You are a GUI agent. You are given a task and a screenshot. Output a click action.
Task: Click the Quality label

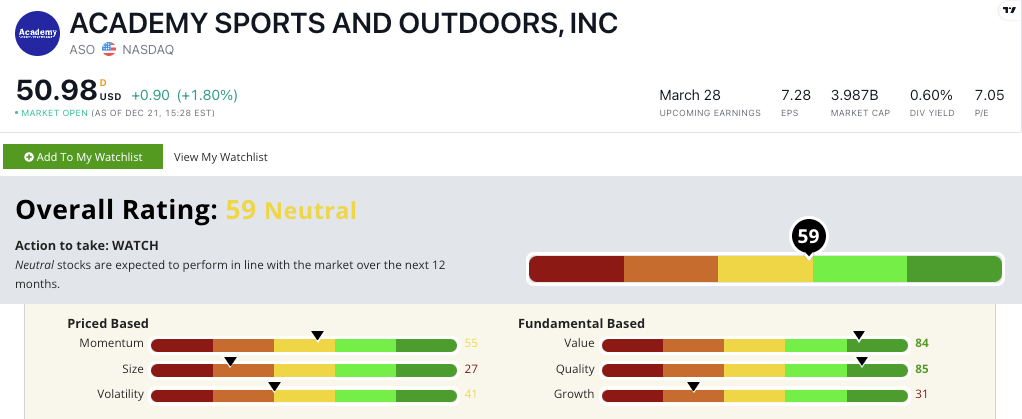click(x=575, y=369)
